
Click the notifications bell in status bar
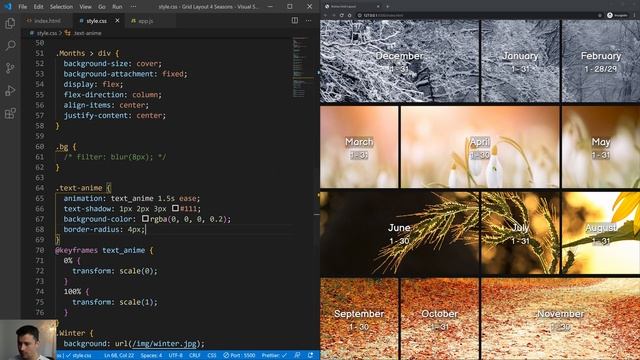pyautogui.click(x=311, y=355)
